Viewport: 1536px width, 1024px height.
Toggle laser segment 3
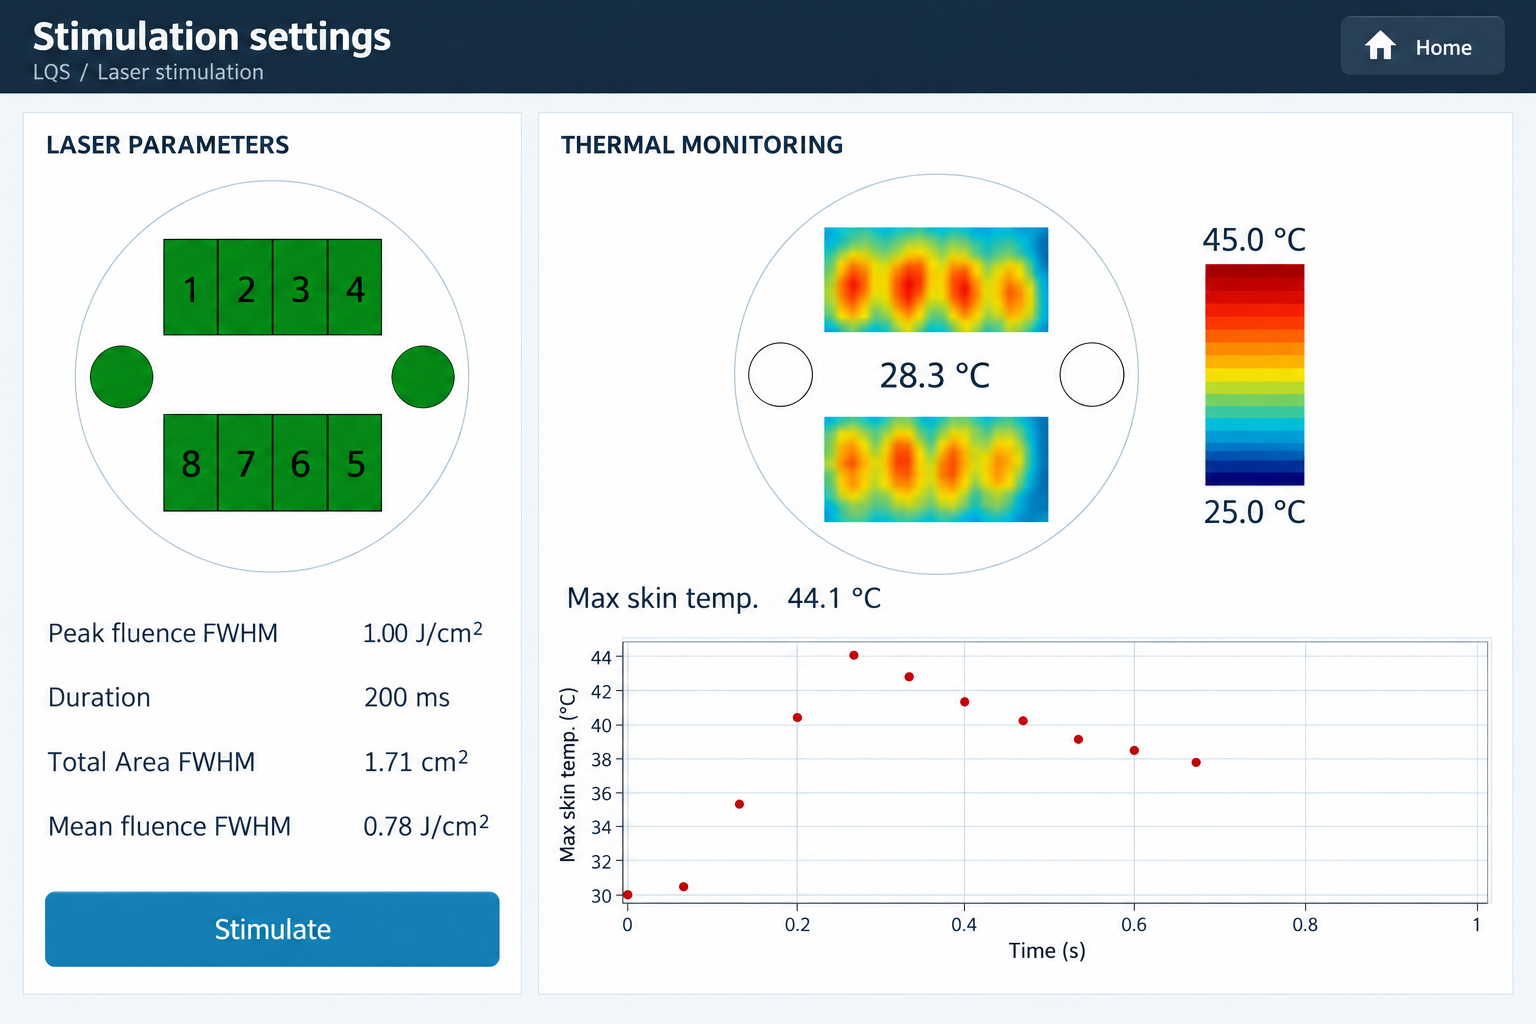[x=300, y=287]
